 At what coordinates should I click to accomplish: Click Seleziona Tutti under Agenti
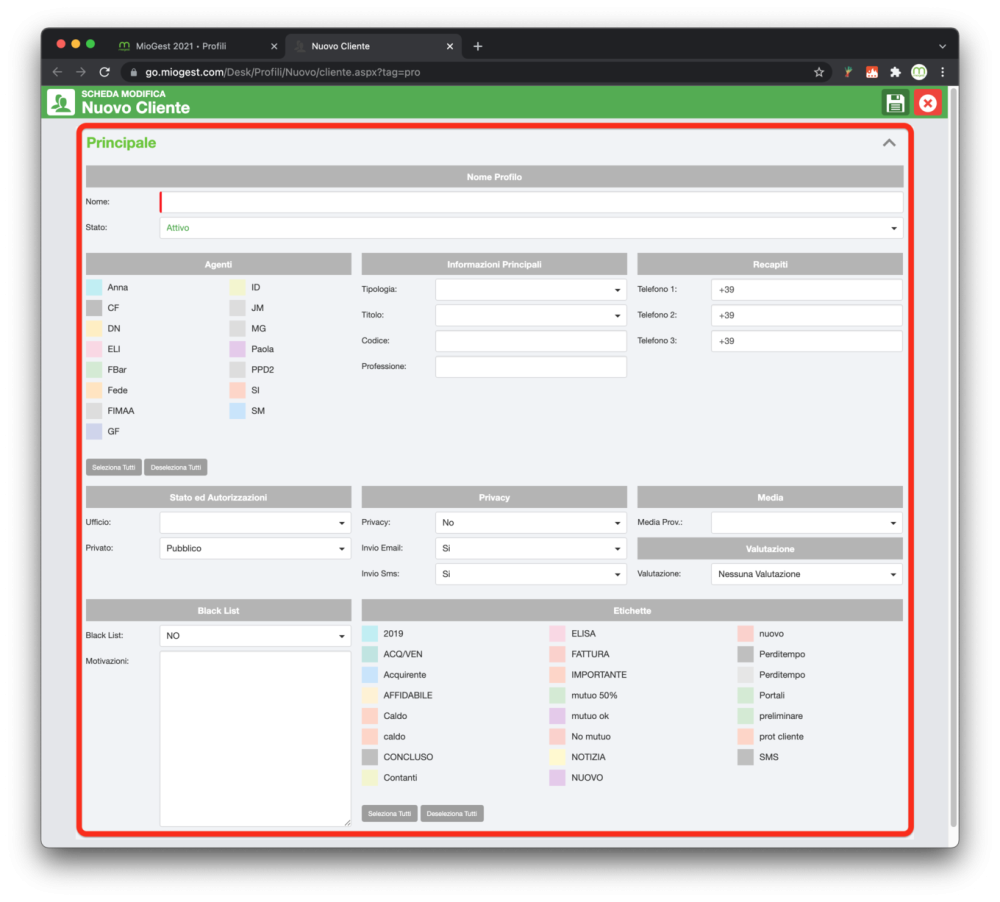point(114,468)
